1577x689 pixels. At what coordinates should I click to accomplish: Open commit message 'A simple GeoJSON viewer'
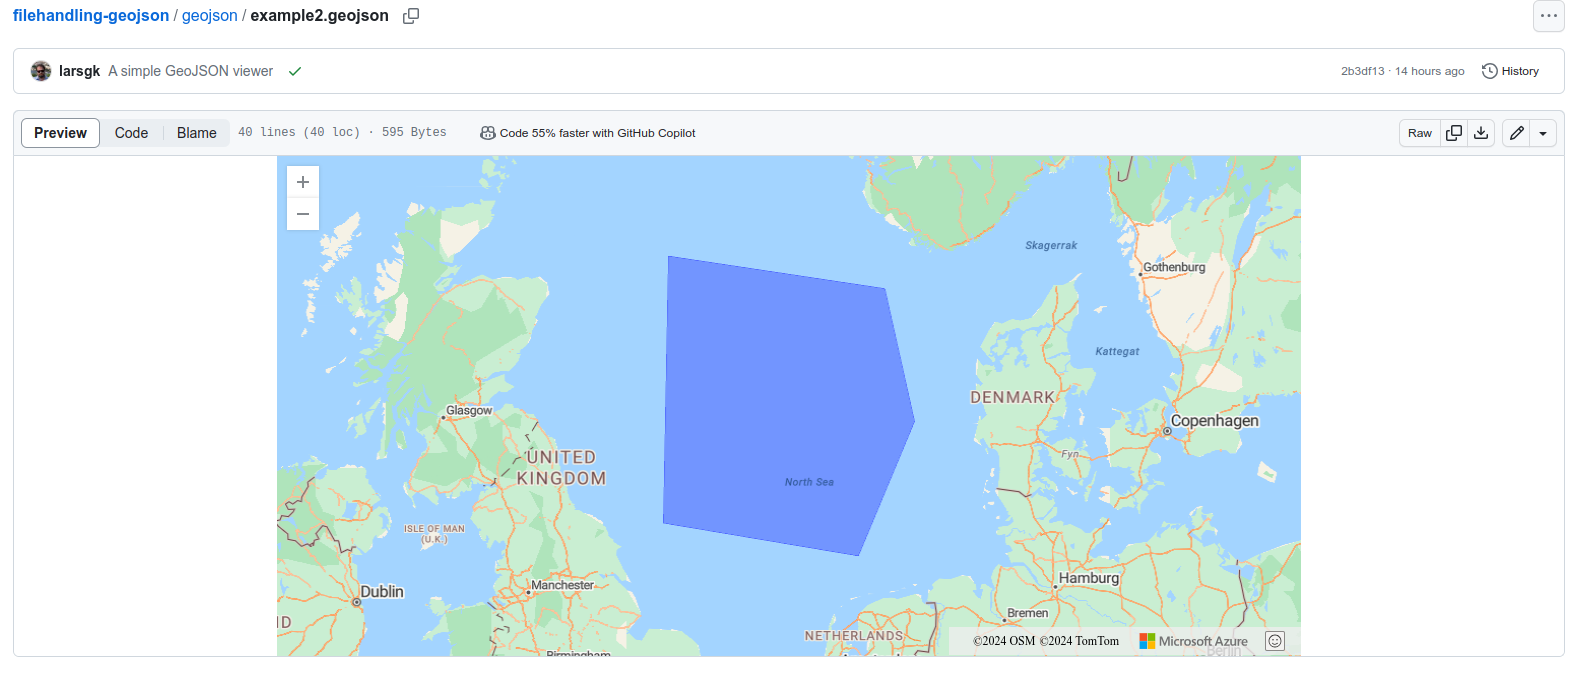pyautogui.click(x=191, y=71)
